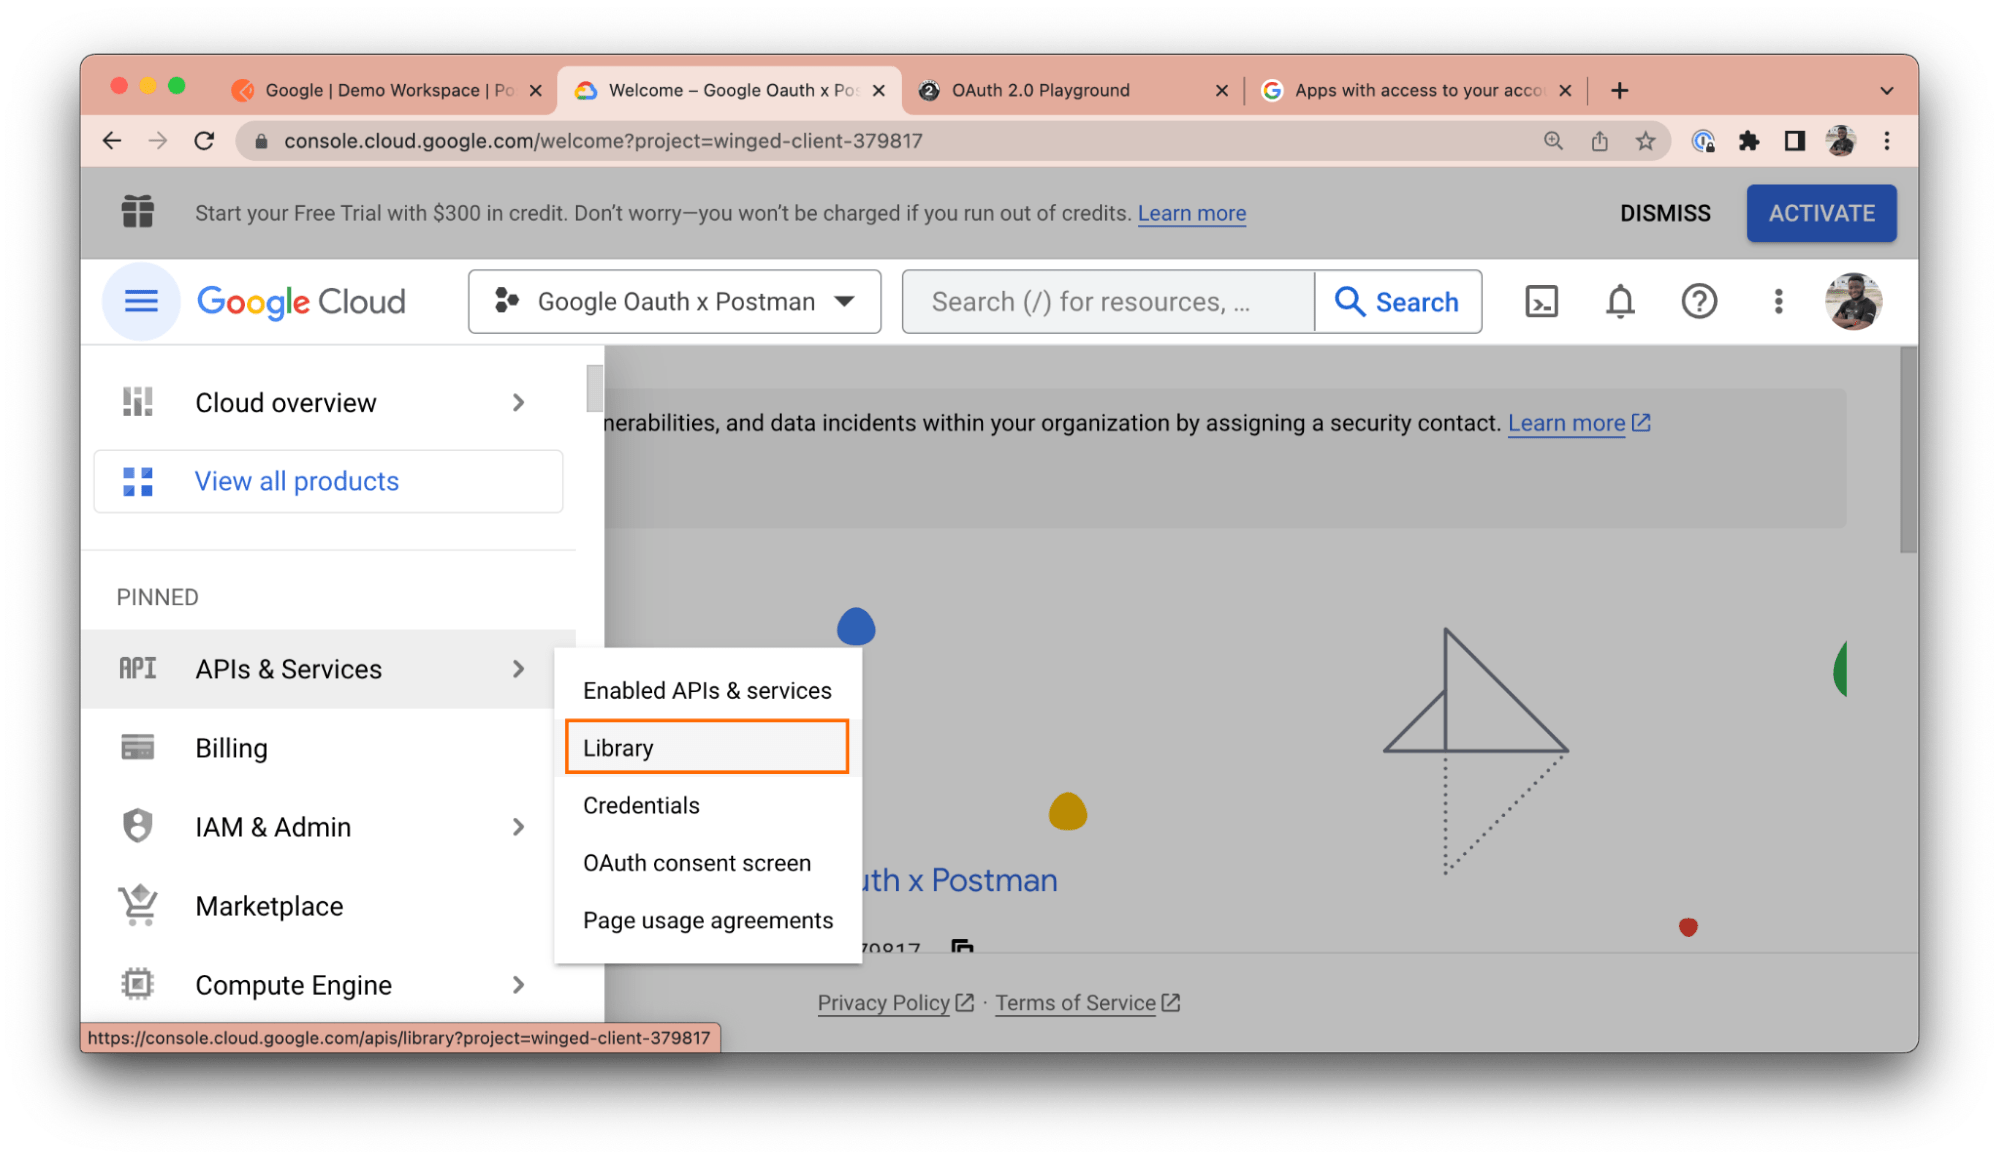Open Learn more link in trial banner

click(1191, 213)
